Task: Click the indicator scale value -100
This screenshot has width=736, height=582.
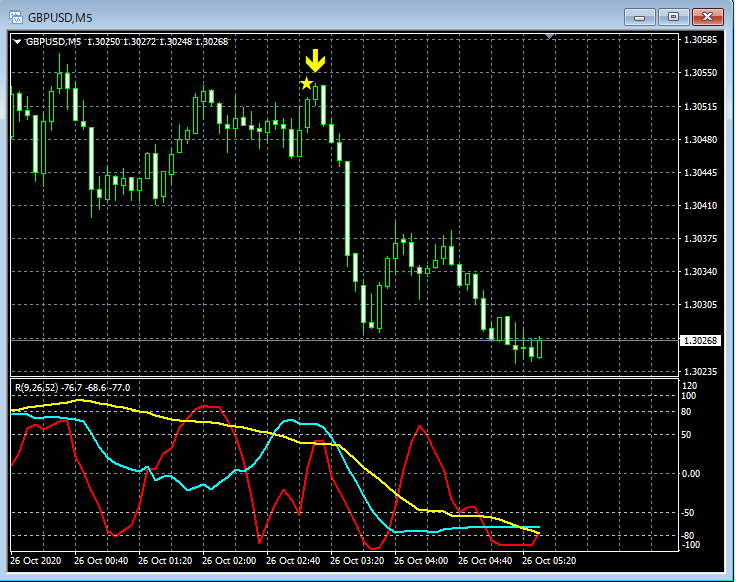Action: click(x=690, y=544)
